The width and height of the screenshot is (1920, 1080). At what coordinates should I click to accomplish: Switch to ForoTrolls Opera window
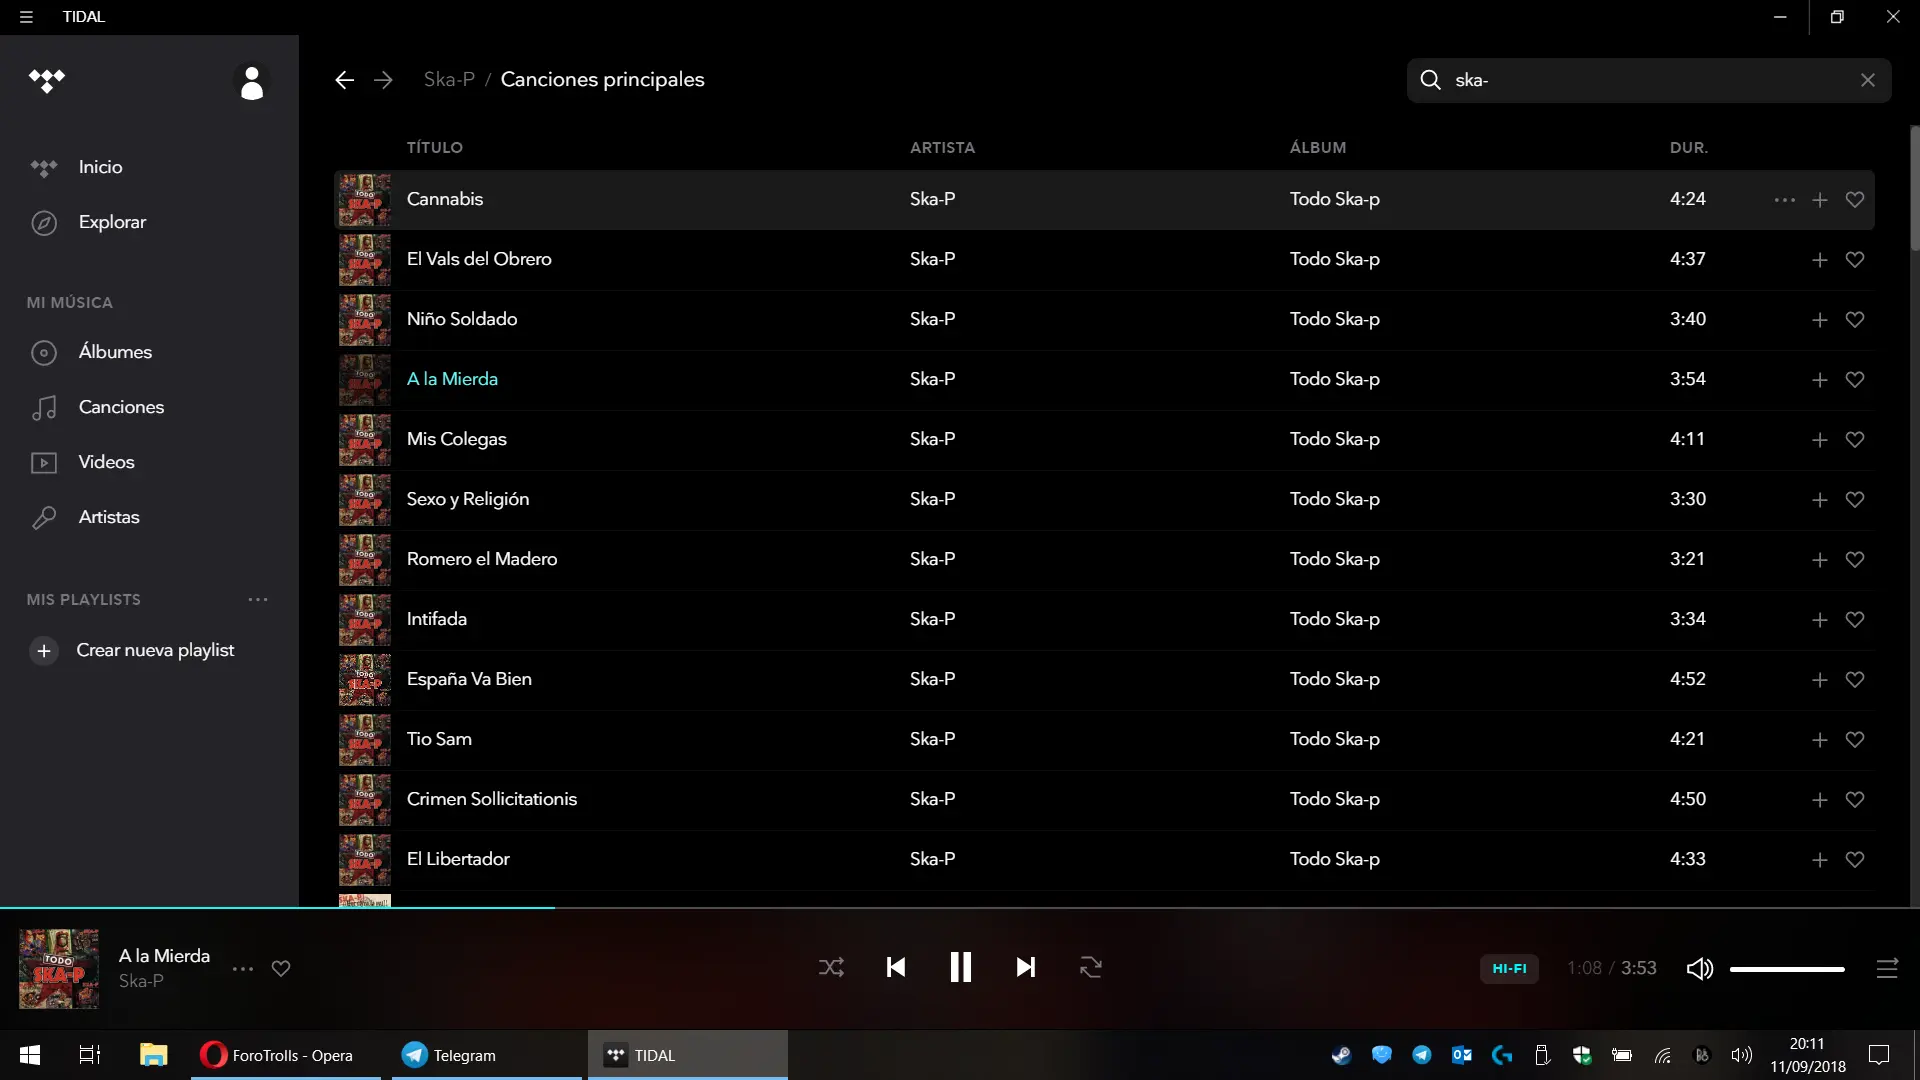click(286, 1055)
